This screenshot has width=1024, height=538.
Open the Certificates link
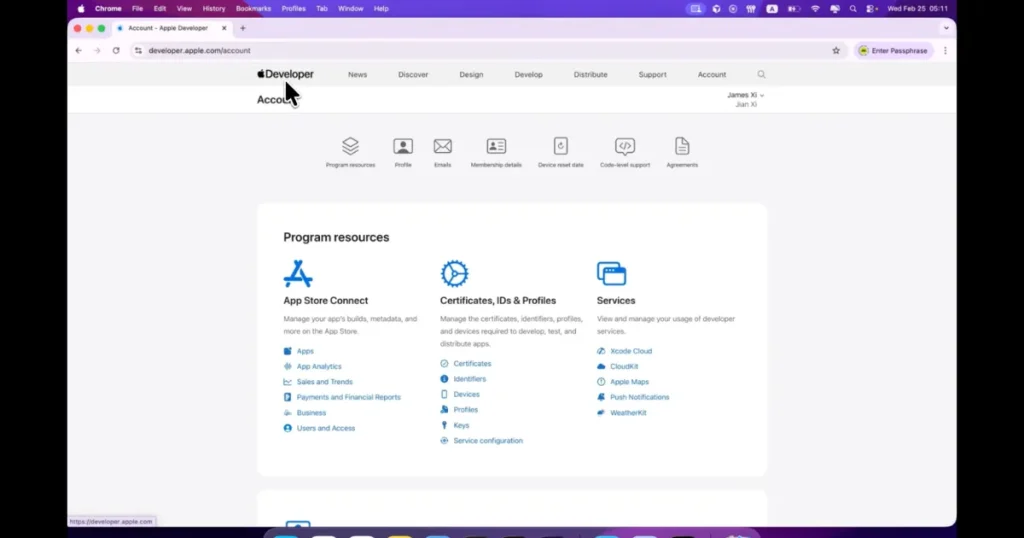click(472, 364)
